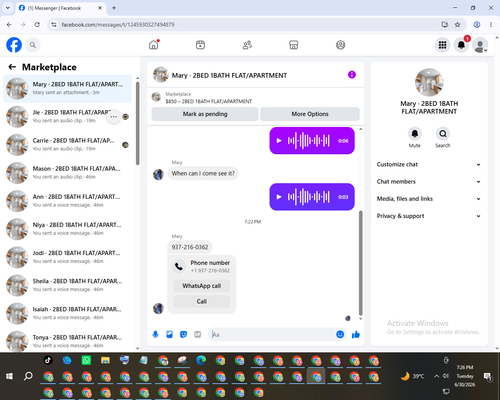Click the Facebook logo
This screenshot has height=400, width=500.
tap(14, 45)
